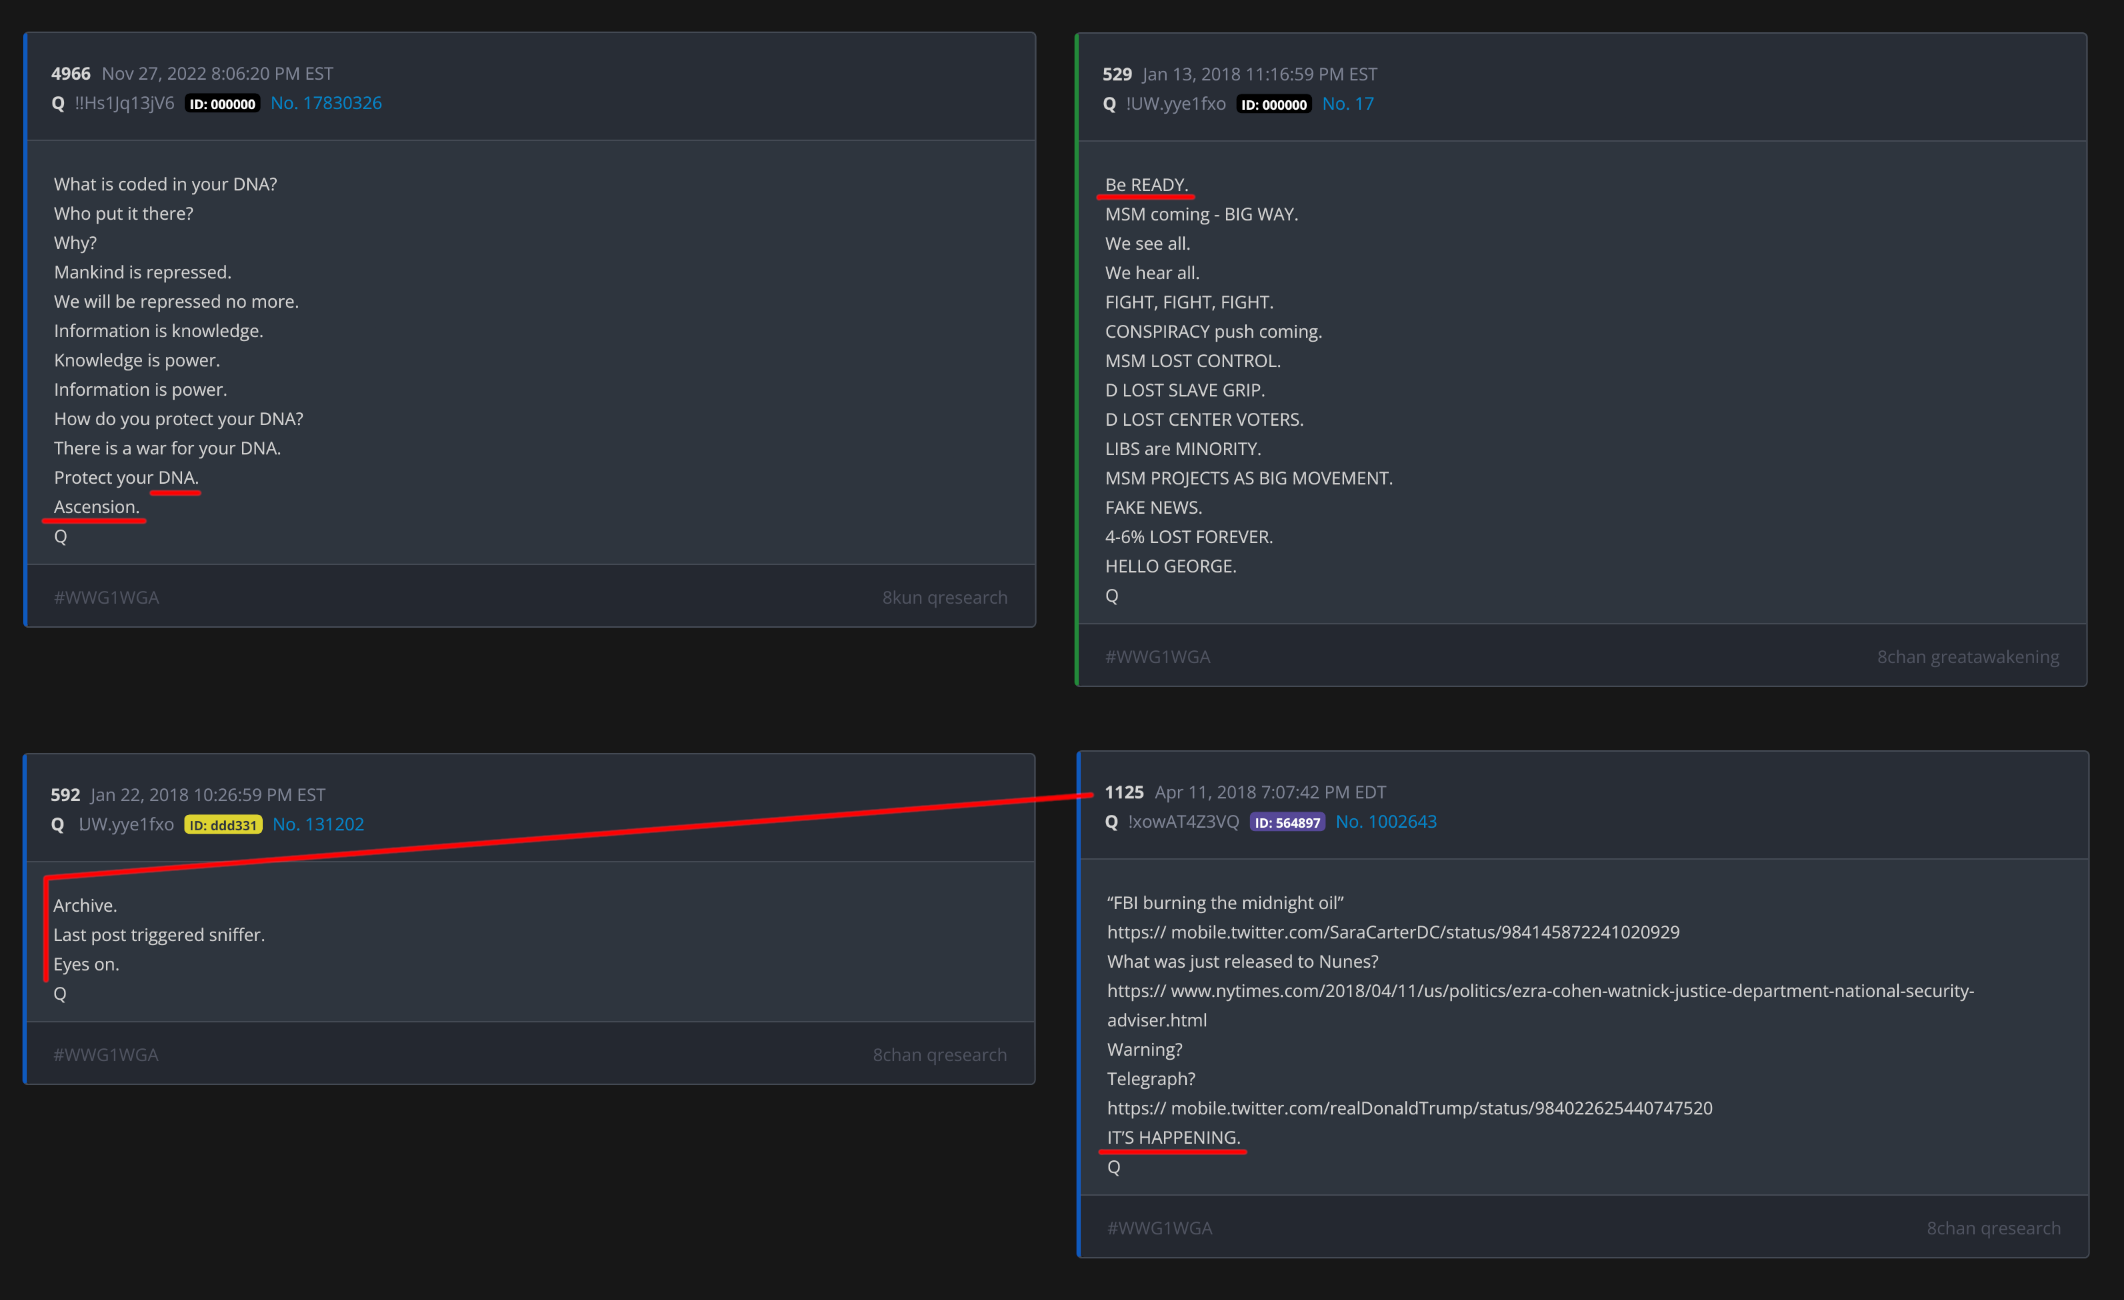The height and width of the screenshot is (1300, 2124).
Task: Click the line "IT'S HAPPENING."
Action: (x=1174, y=1137)
